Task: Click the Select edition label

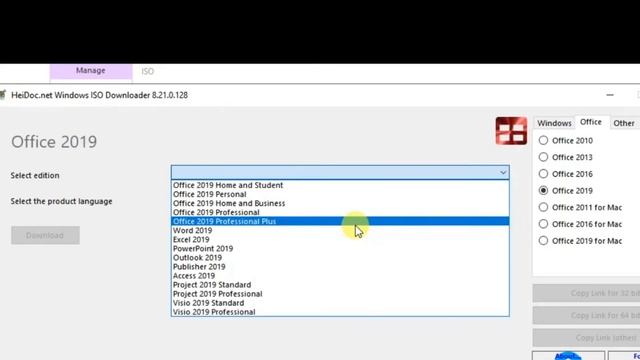Action: [35, 176]
